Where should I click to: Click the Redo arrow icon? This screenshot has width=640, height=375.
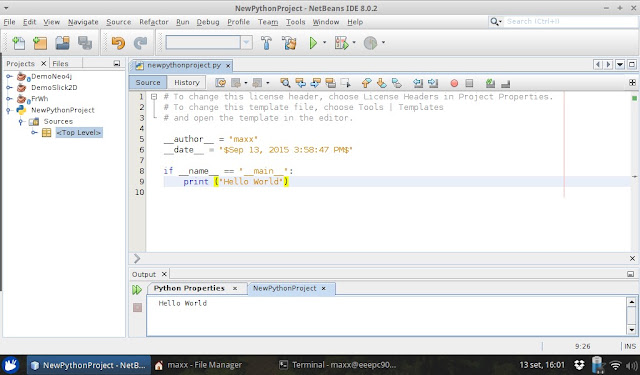pos(140,42)
